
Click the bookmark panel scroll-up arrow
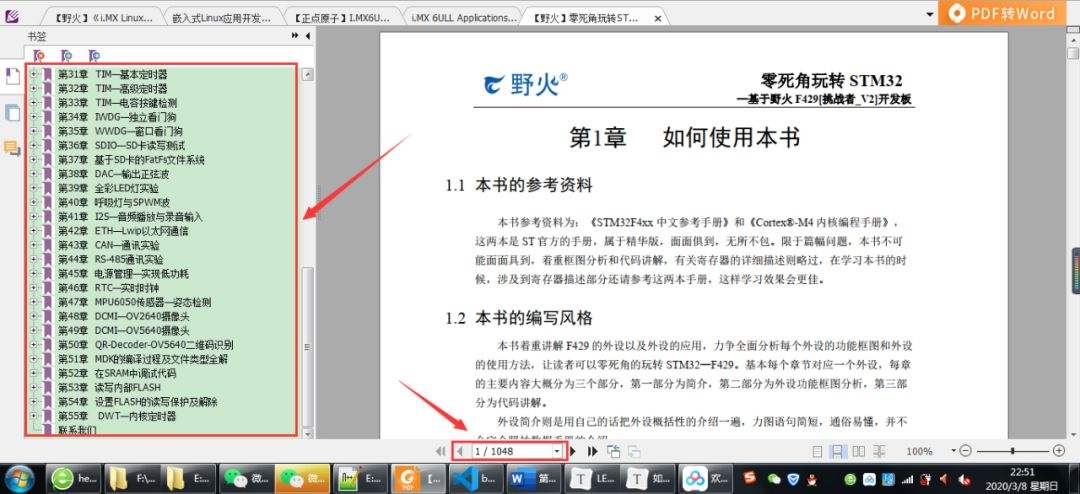[x=307, y=74]
